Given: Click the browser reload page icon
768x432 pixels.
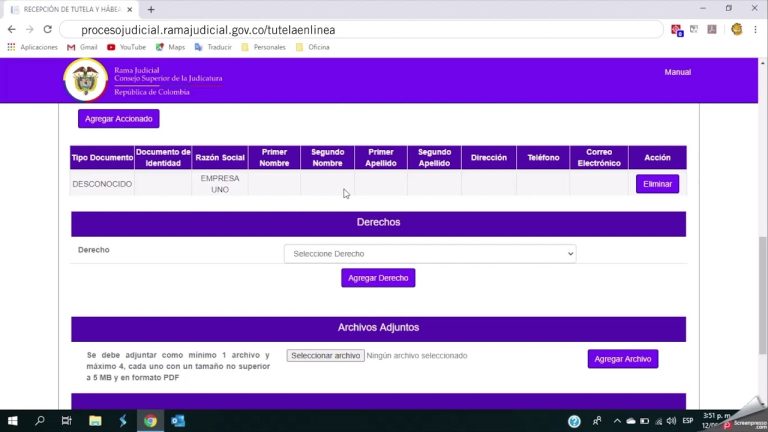Looking at the screenshot, I should pos(47,30).
